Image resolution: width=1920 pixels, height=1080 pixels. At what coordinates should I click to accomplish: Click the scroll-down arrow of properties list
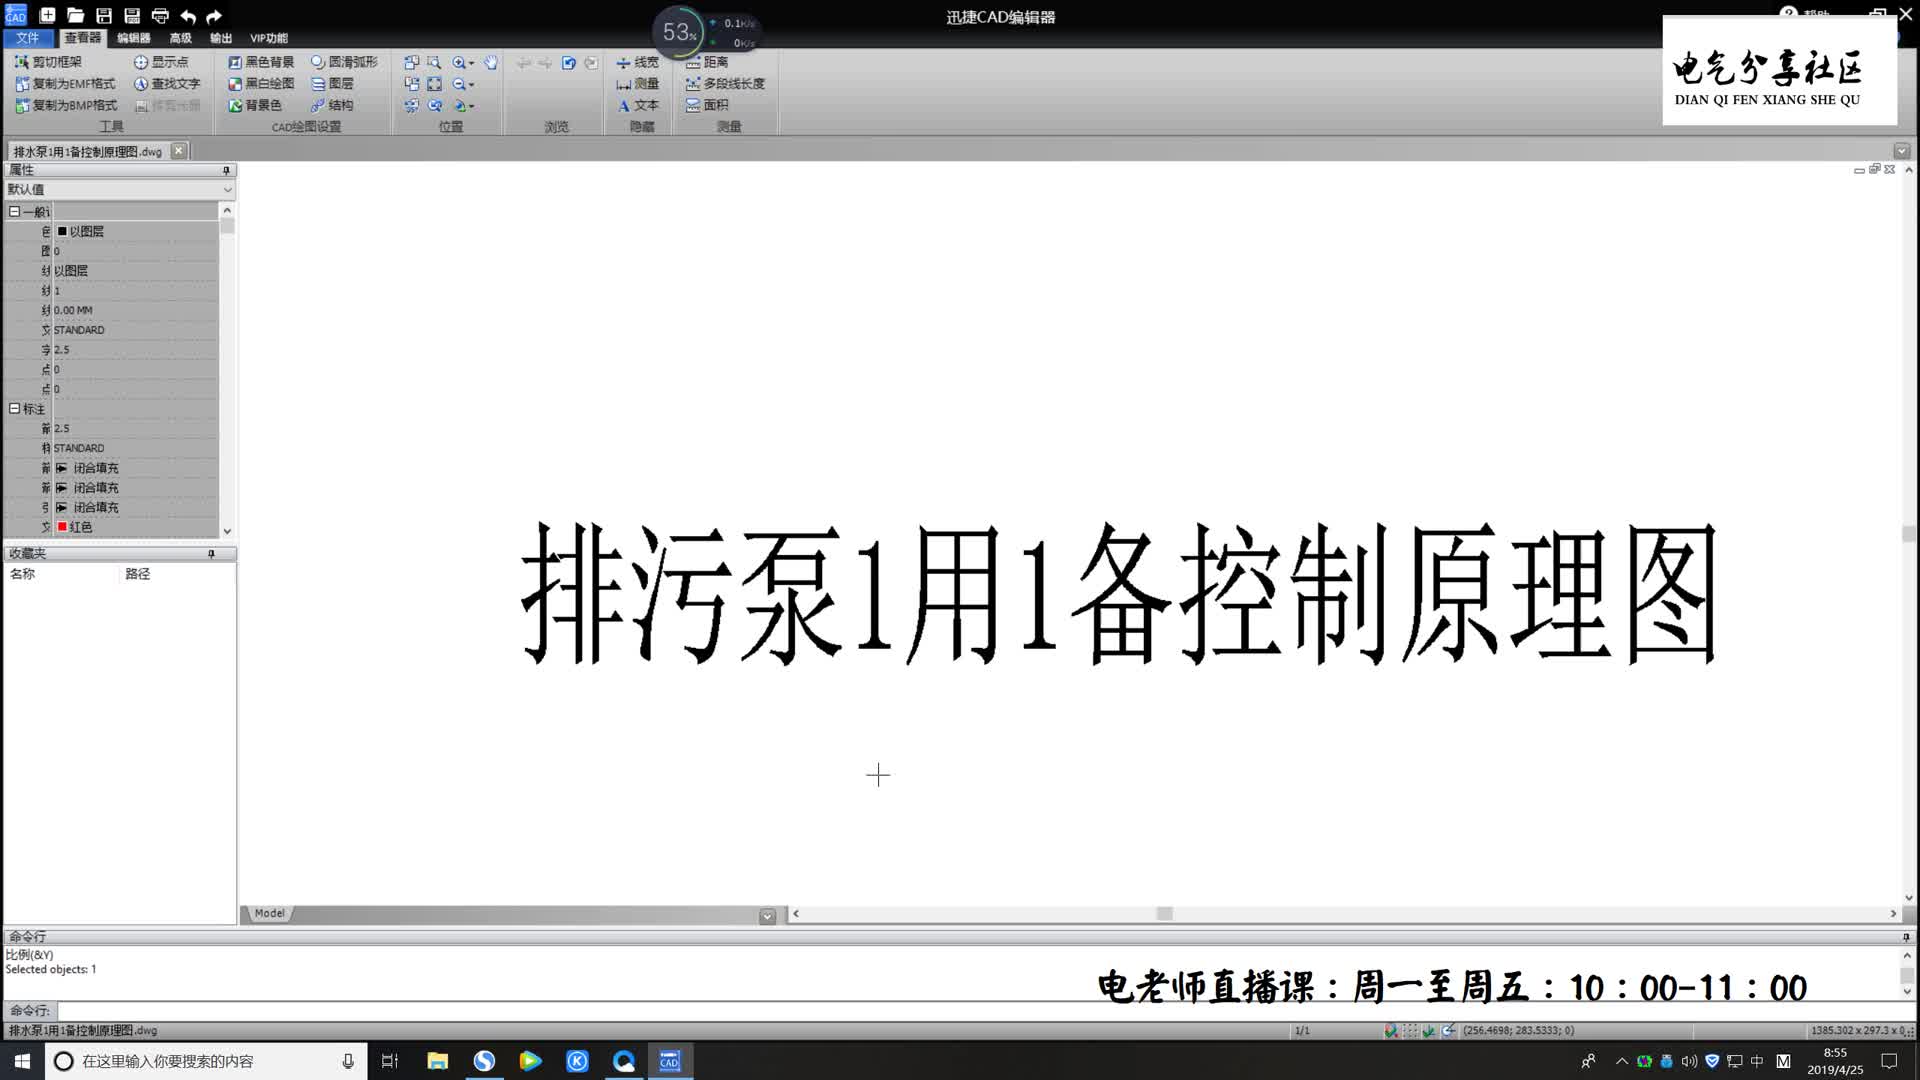click(x=227, y=531)
